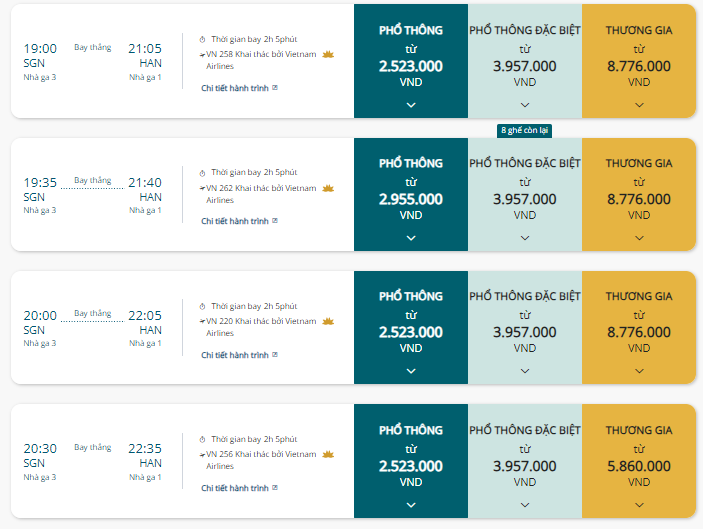Select Thương Gia 8.776.000 fare on 19:00 flight
The image size is (703, 529).
coord(639,61)
